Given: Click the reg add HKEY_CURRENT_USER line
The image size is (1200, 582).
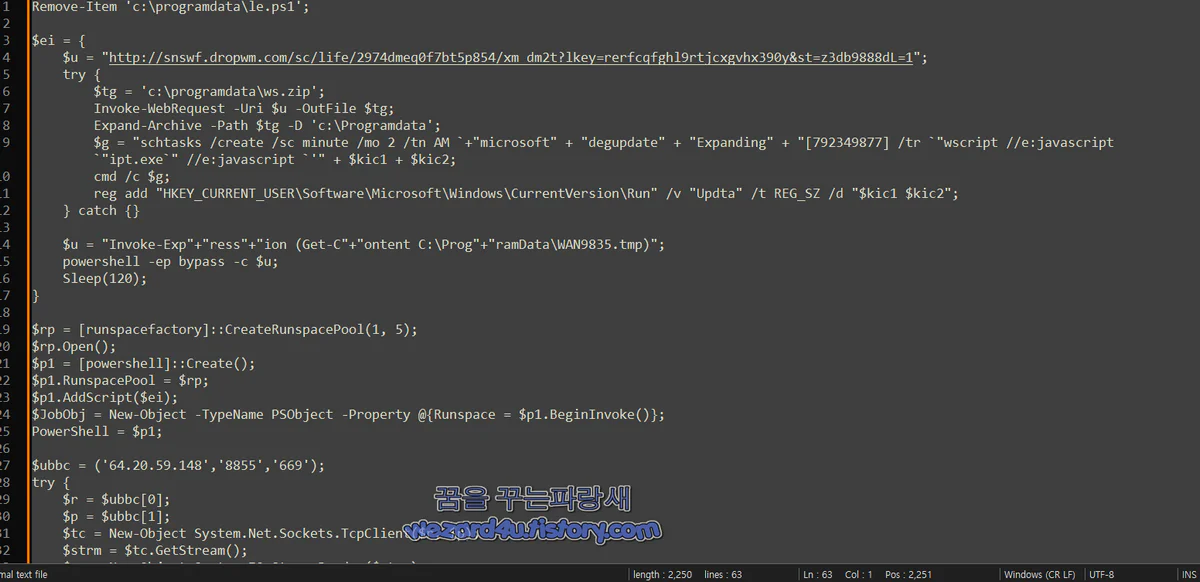Looking at the screenshot, I should coord(526,193).
